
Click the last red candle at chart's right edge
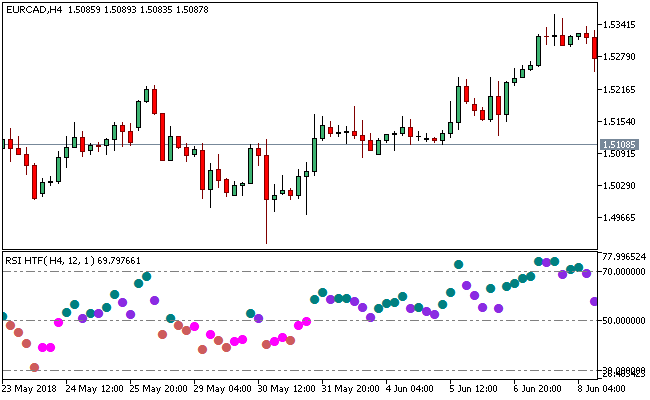tap(595, 48)
